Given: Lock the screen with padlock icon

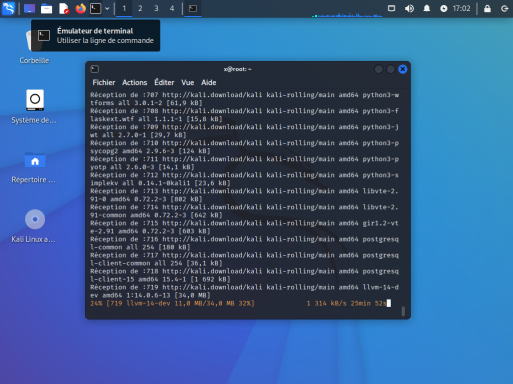Looking at the screenshot, I should click(x=487, y=8).
